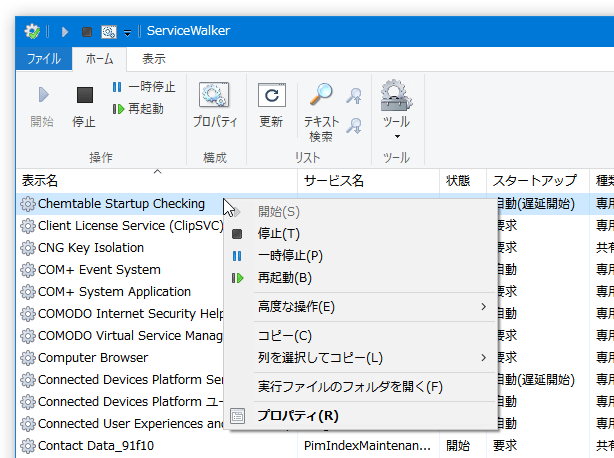Viewport: 614px width, 458px height.
Task: Click gear icon beside CNG Key Isolation
Action: click(28, 248)
